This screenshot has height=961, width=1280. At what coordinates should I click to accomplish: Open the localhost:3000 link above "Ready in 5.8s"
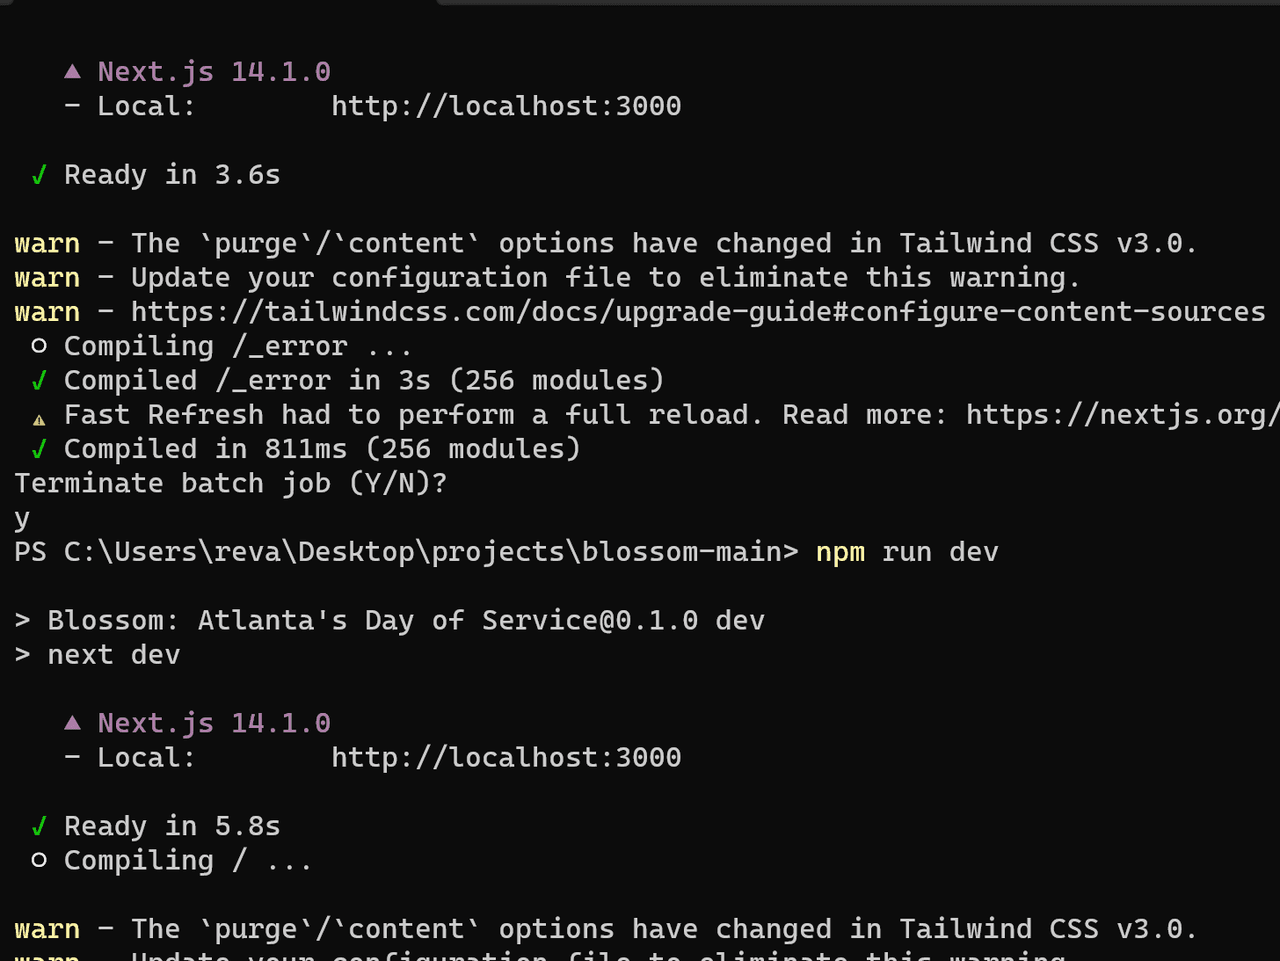(x=506, y=758)
